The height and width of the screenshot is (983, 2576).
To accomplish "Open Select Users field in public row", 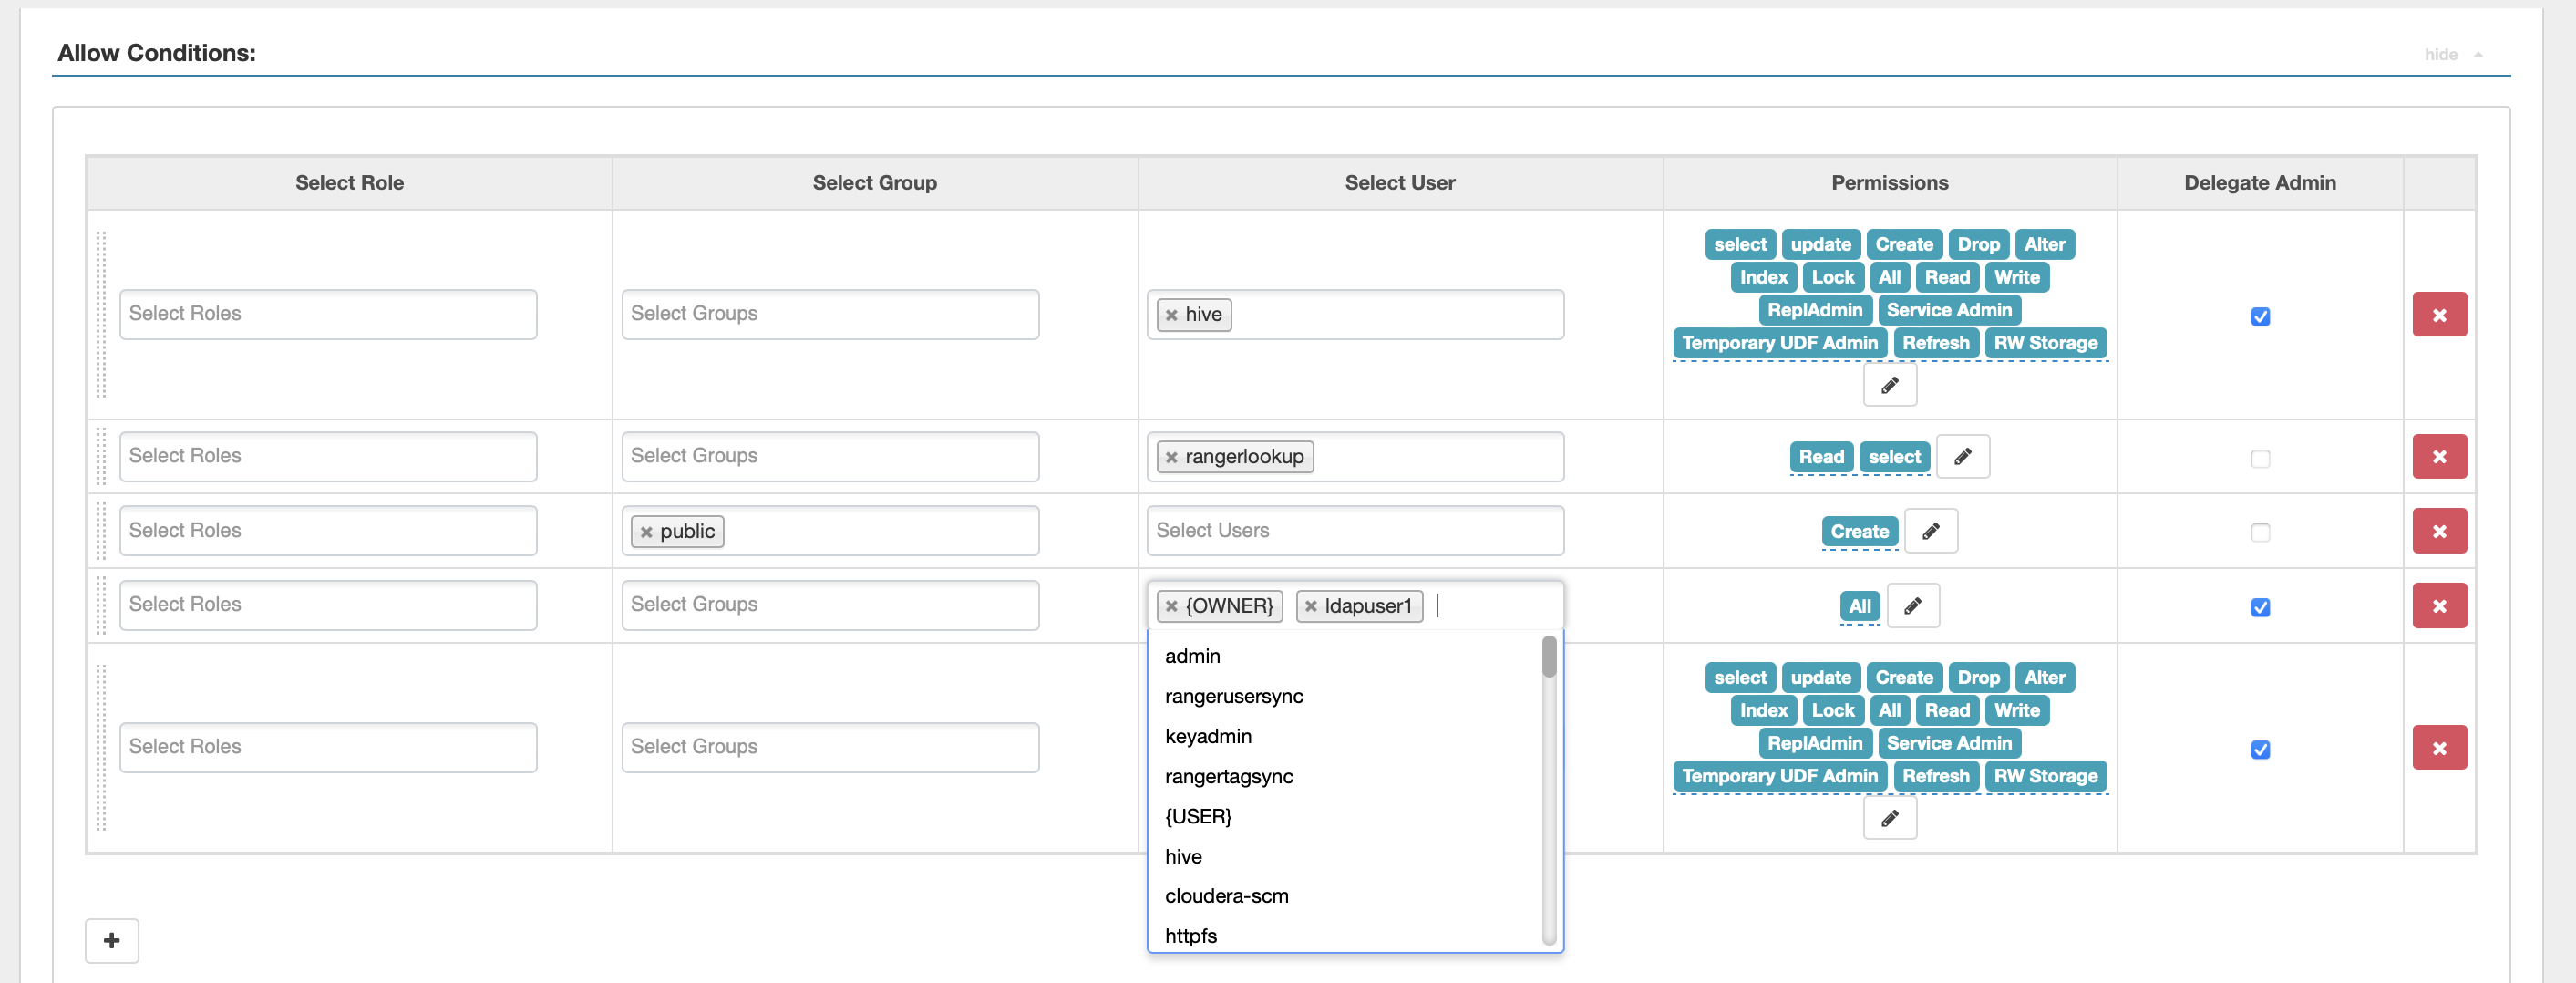I will (1354, 531).
